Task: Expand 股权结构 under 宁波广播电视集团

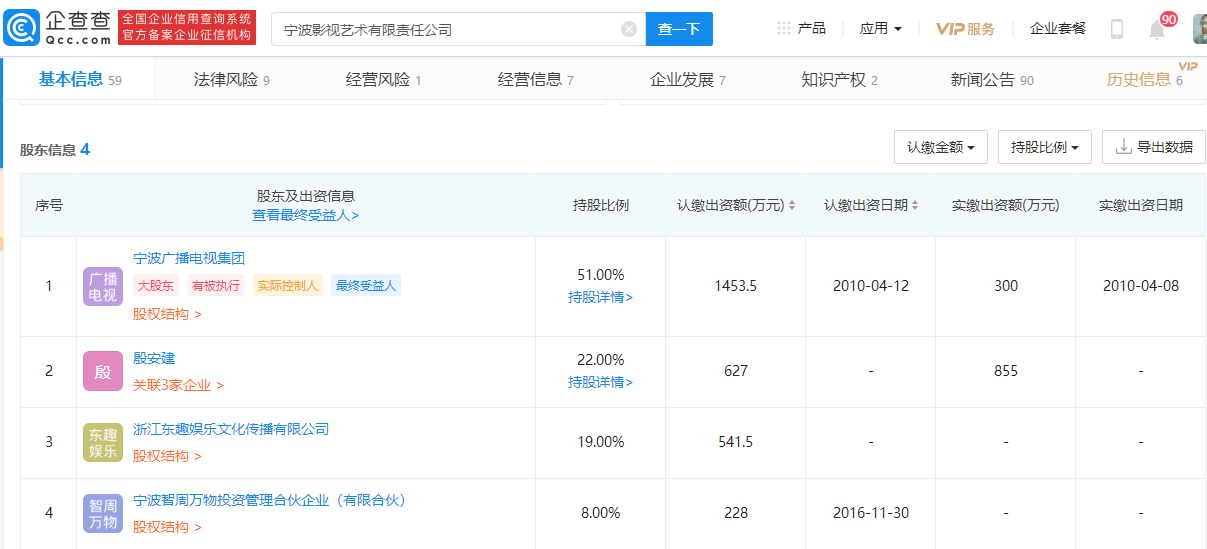Action: (167, 314)
